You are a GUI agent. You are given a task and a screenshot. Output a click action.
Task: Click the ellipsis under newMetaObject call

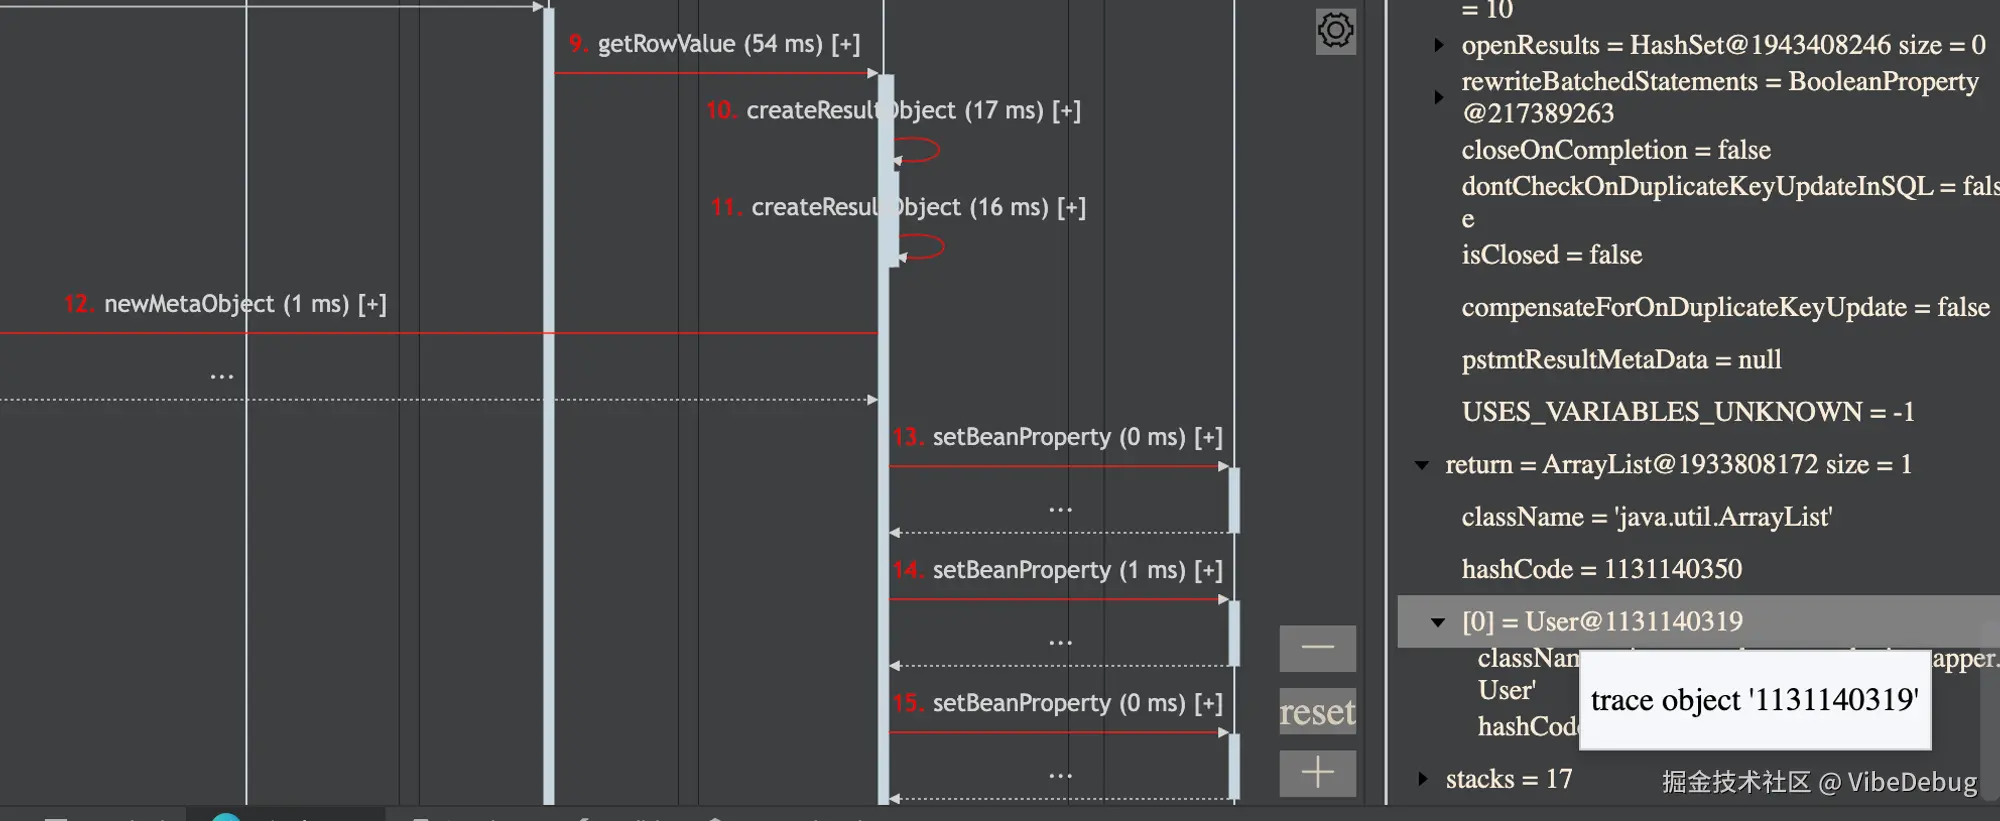(222, 376)
